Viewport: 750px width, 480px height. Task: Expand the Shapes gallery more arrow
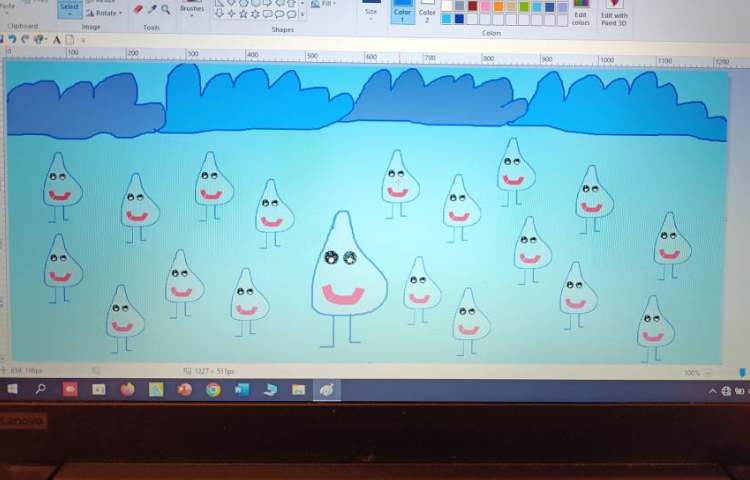click(x=303, y=15)
